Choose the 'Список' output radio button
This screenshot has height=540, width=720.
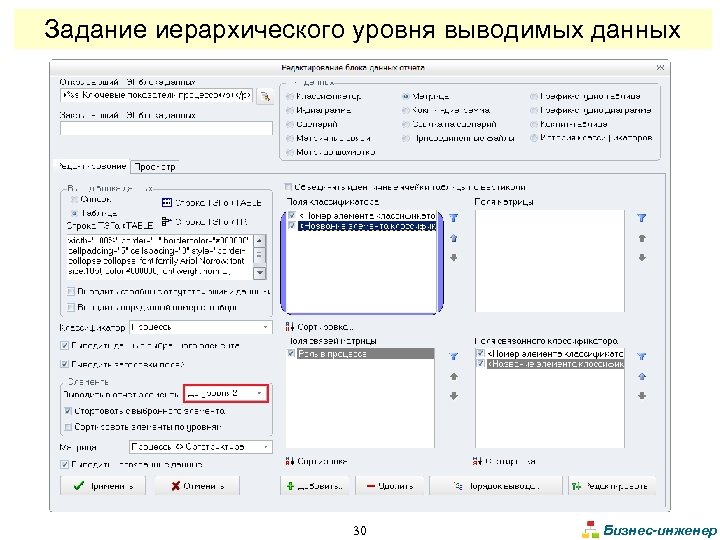pyautogui.click(x=74, y=199)
